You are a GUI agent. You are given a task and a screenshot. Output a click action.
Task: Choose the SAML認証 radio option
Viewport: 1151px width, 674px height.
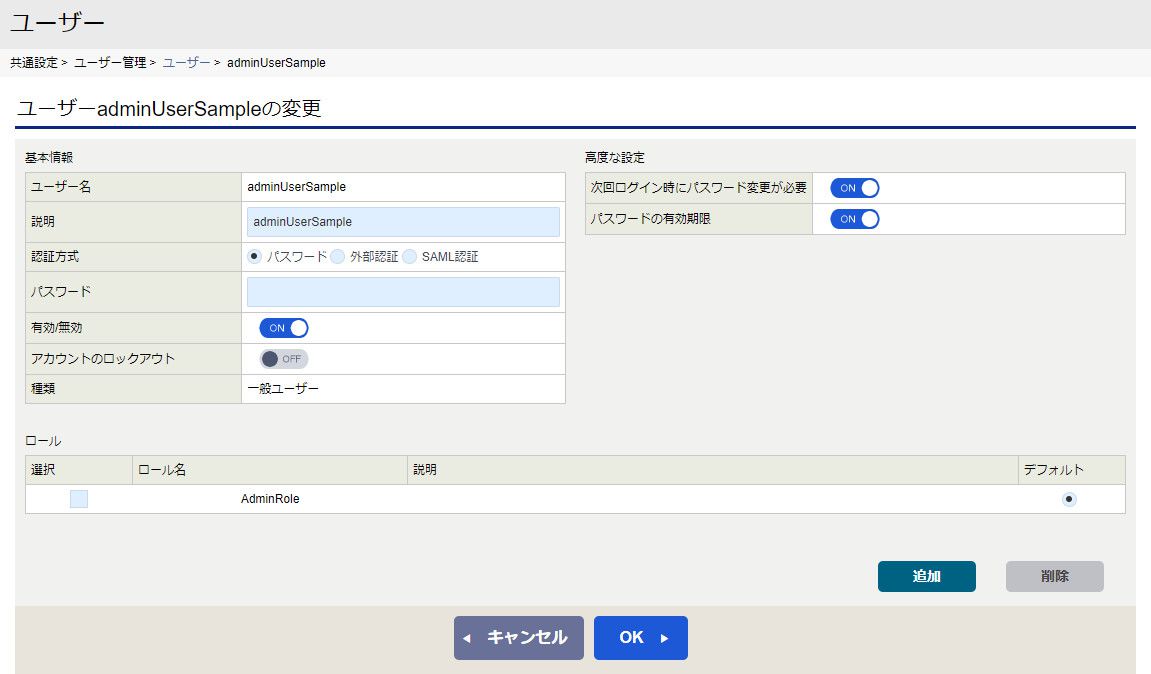point(410,256)
